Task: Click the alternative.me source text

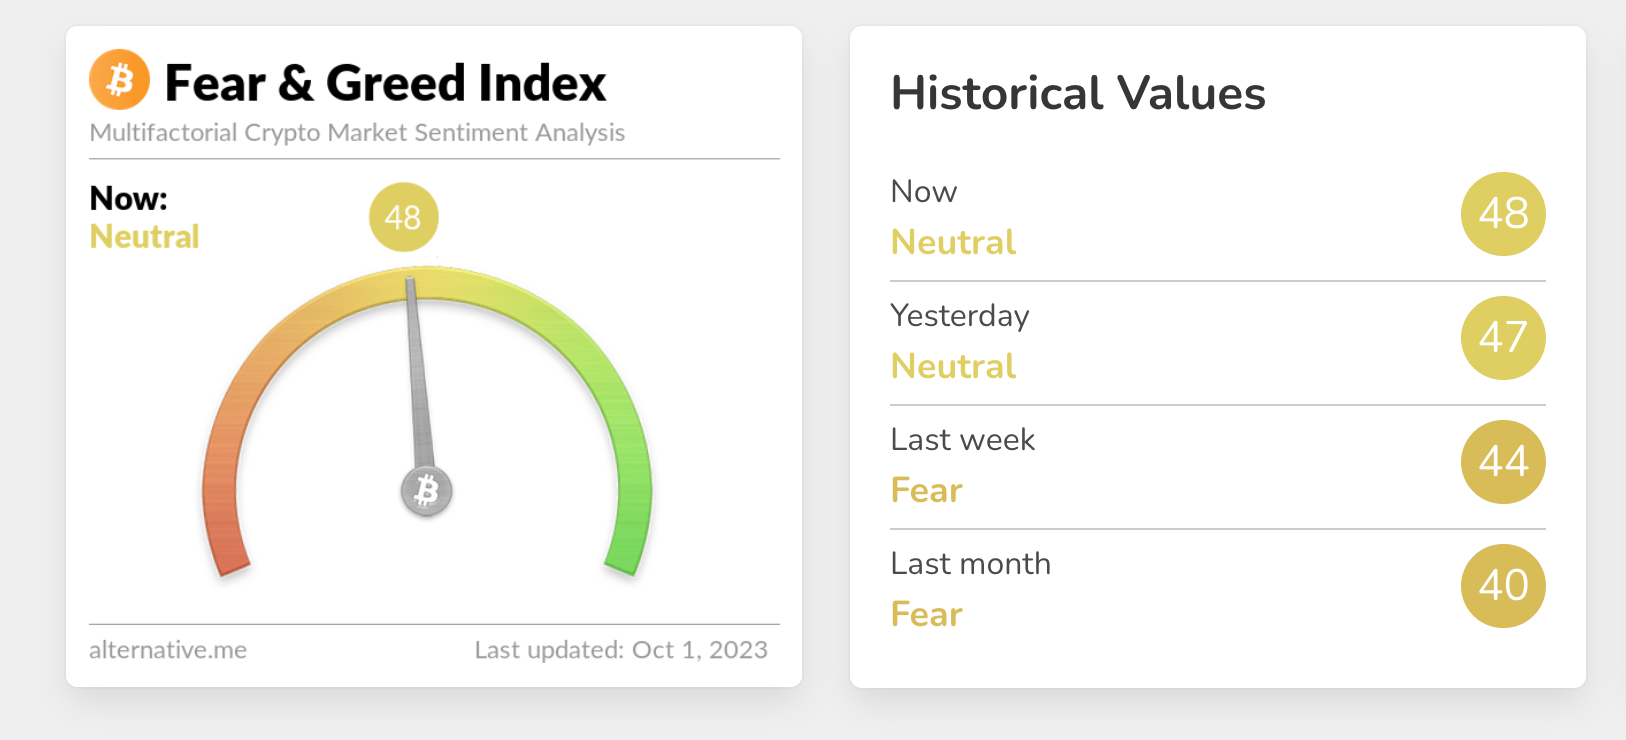Action: pyautogui.click(x=168, y=650)
